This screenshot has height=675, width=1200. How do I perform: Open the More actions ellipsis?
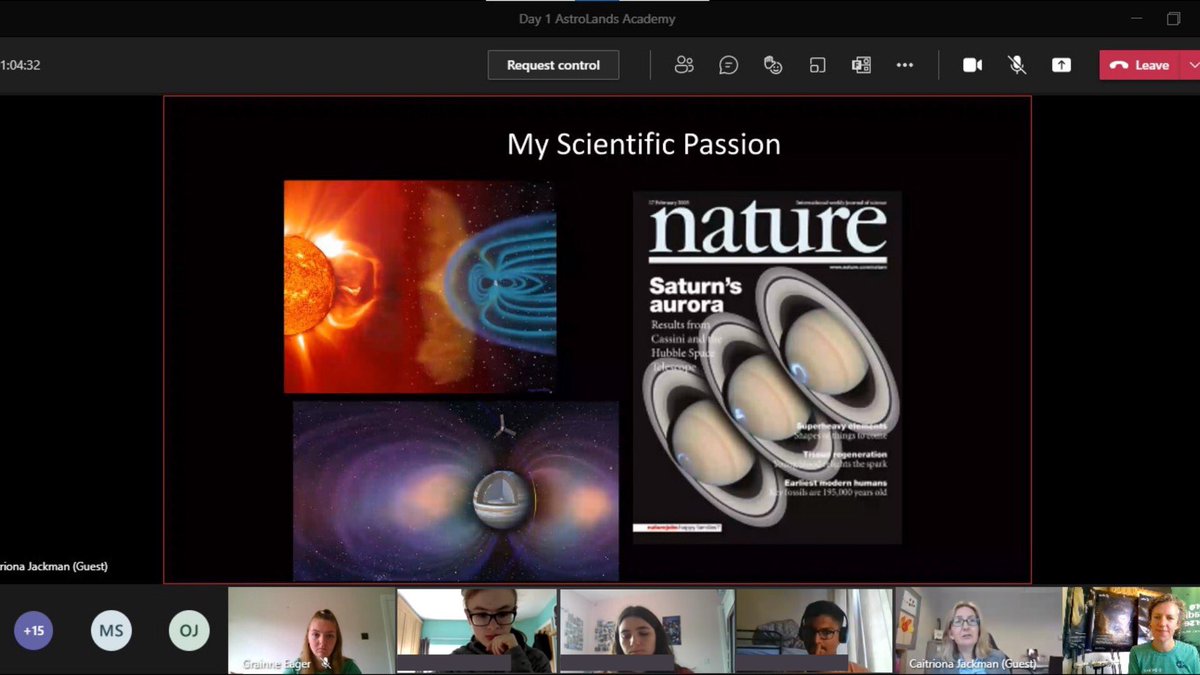pos(905,65)
